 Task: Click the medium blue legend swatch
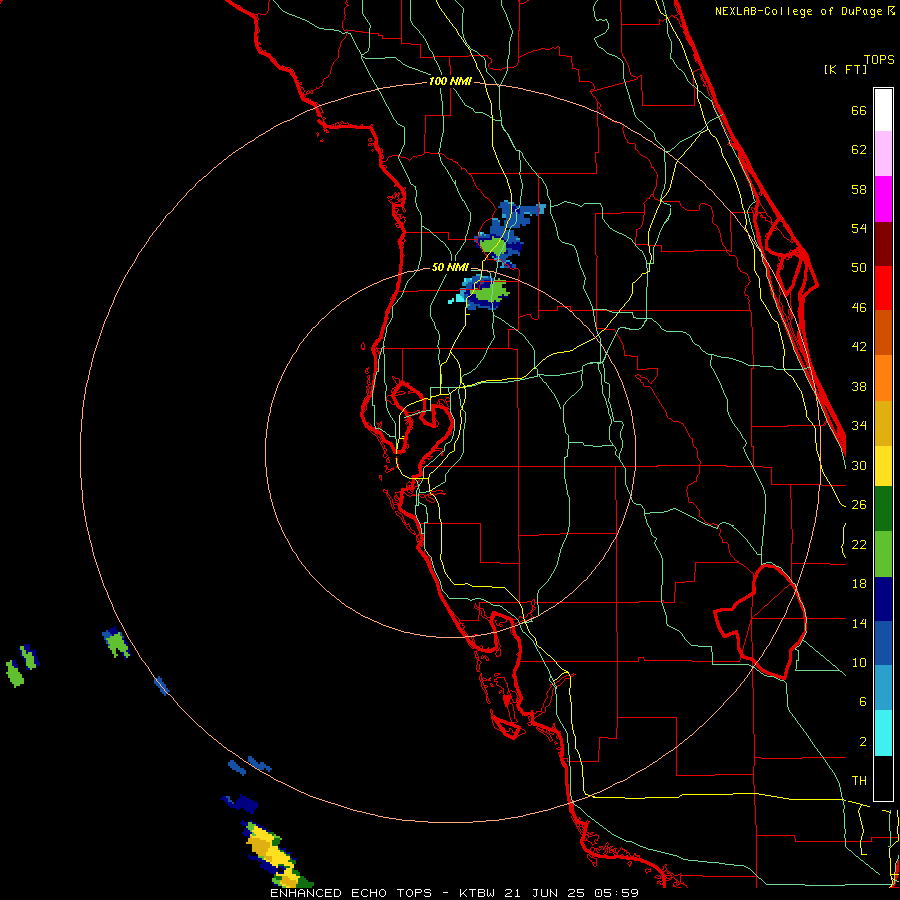coord(883,643)
